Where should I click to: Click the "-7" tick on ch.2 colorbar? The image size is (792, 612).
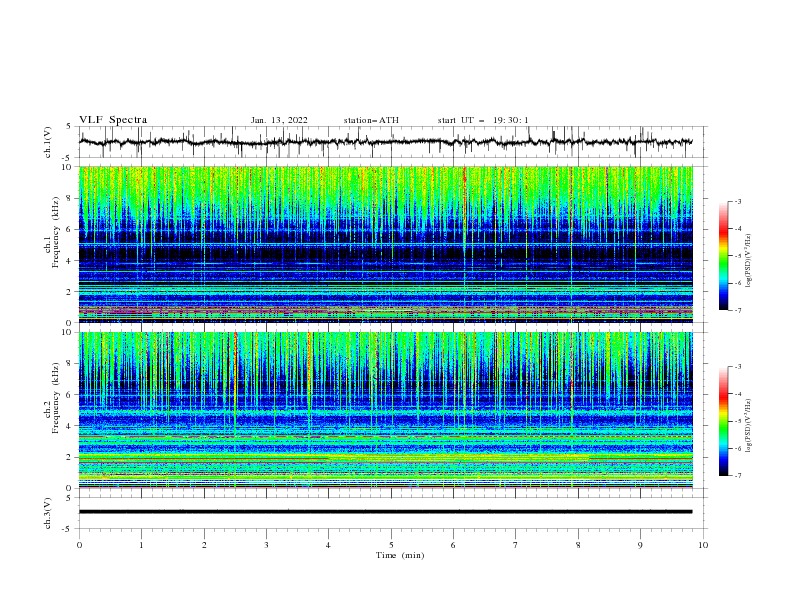(x=737, y=476)
